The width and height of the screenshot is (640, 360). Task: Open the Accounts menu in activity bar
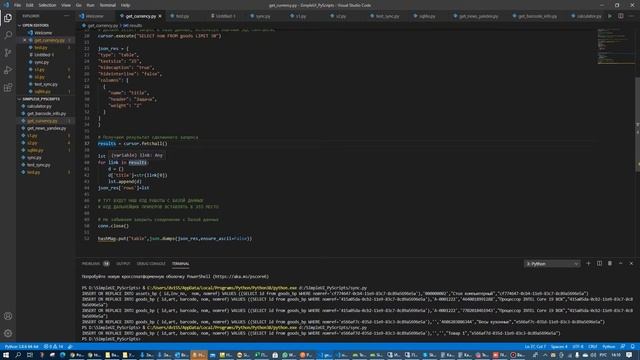(8, 316)
